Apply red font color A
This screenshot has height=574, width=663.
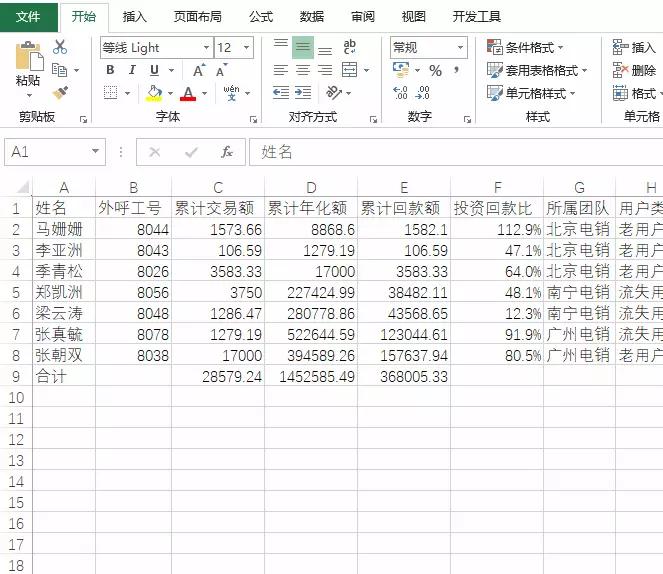tap(188, 93)
